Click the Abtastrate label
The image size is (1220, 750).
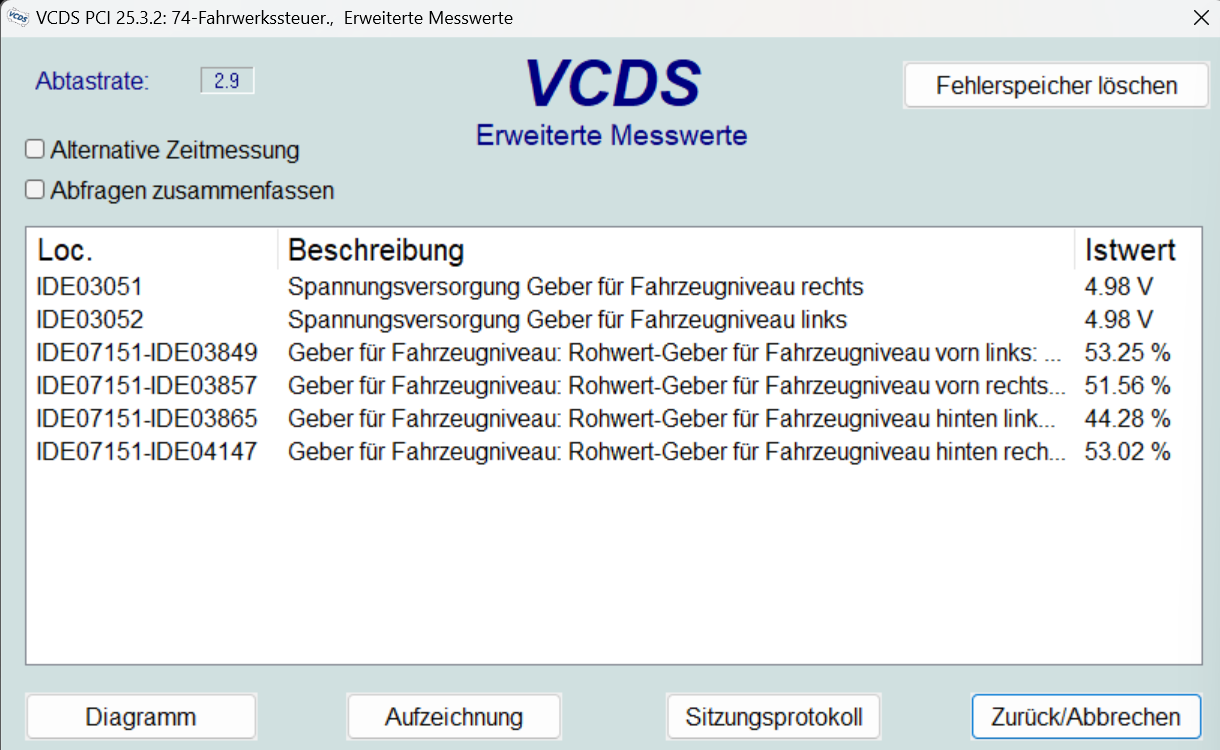[92, 81]
